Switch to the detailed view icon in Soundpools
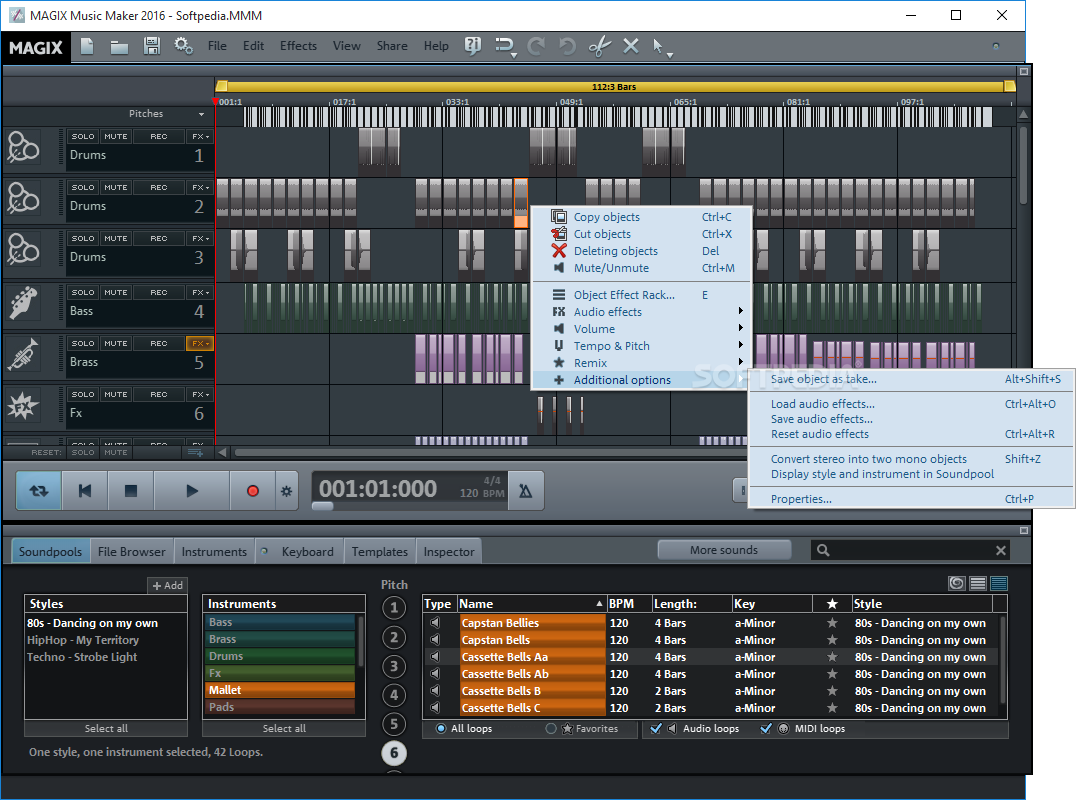The height and width of the screenshot is (800, 1076). click(999, 583)
